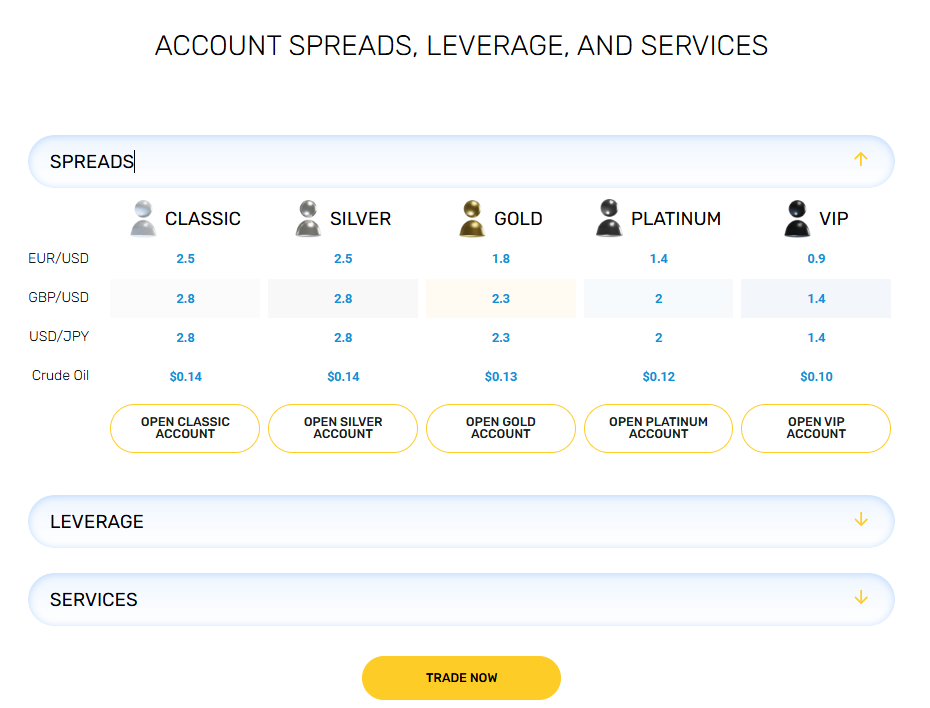Click the Spreads accordion header label
930x708 pixels.
(x=92, y=161)
